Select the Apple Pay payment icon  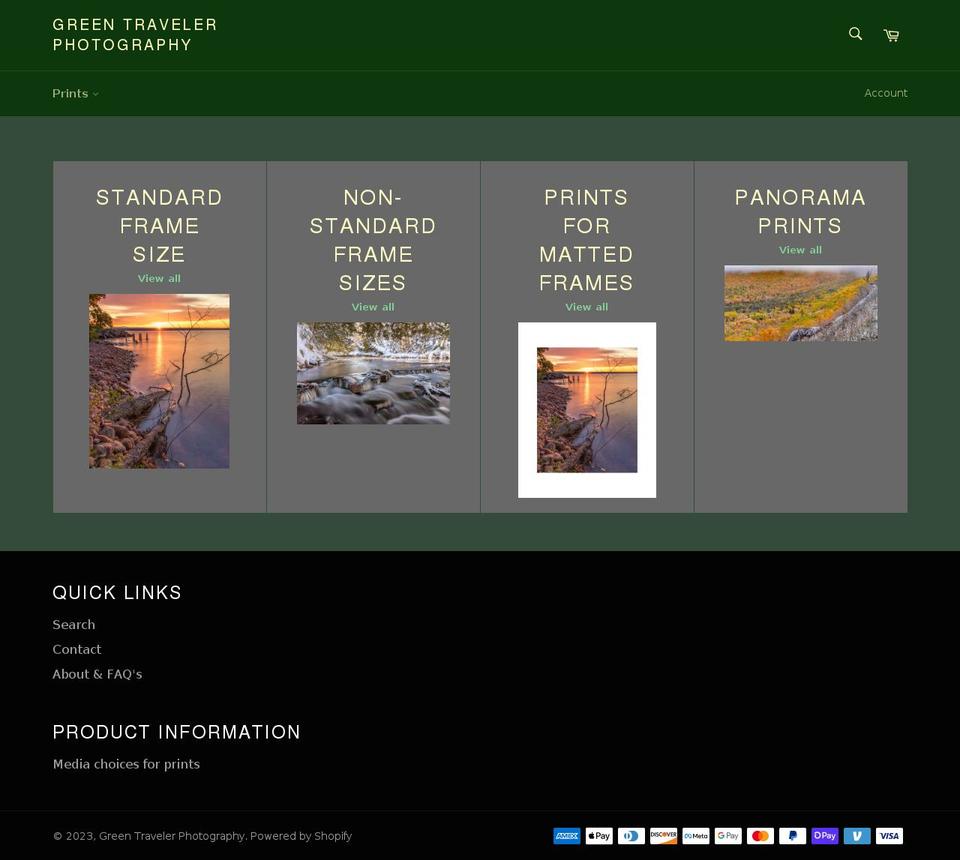tap(599, 835)
